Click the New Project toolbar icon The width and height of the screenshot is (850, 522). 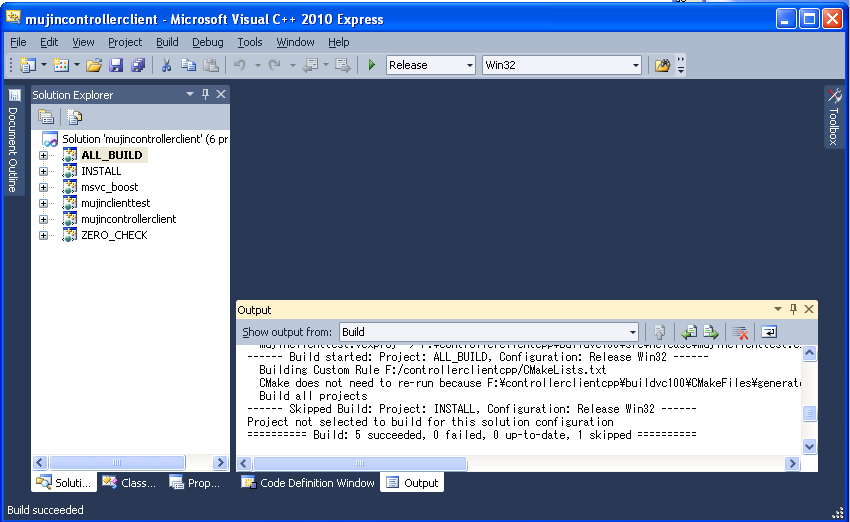tap(28, 65)
